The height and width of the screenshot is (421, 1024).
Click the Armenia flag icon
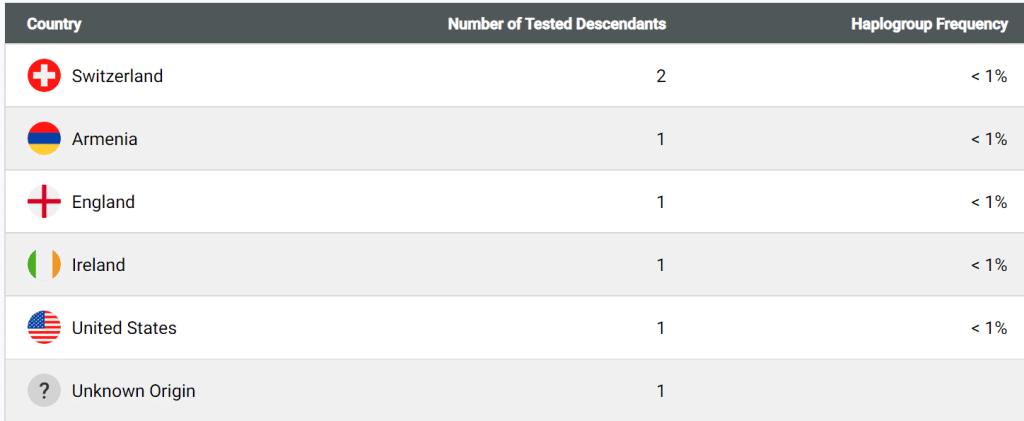tap(44, 139)
